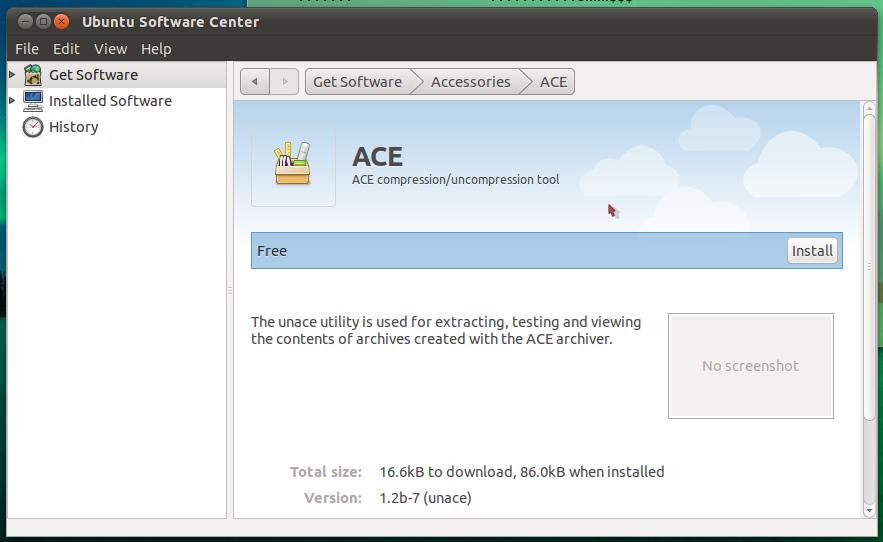Click the '16.6kB to download' size text
The height and width of the screenshot is (542, 883).
(446, 472)
